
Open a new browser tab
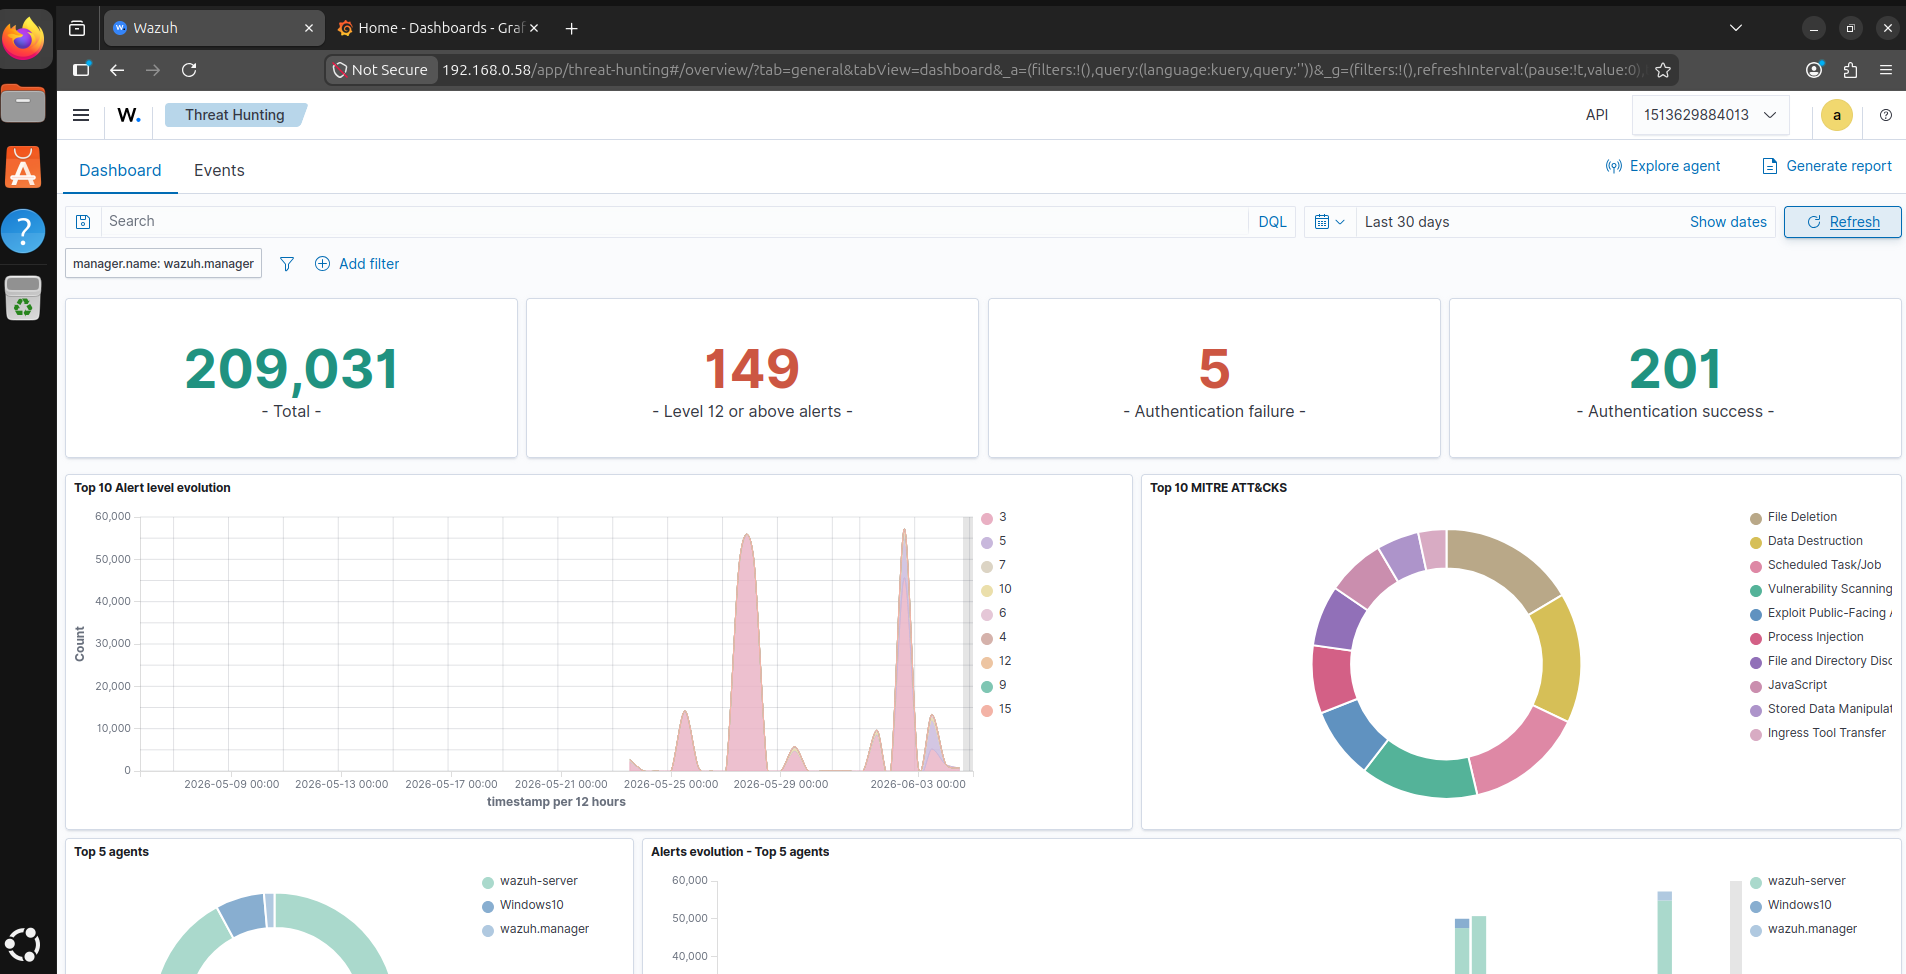[x=572, y=28]
